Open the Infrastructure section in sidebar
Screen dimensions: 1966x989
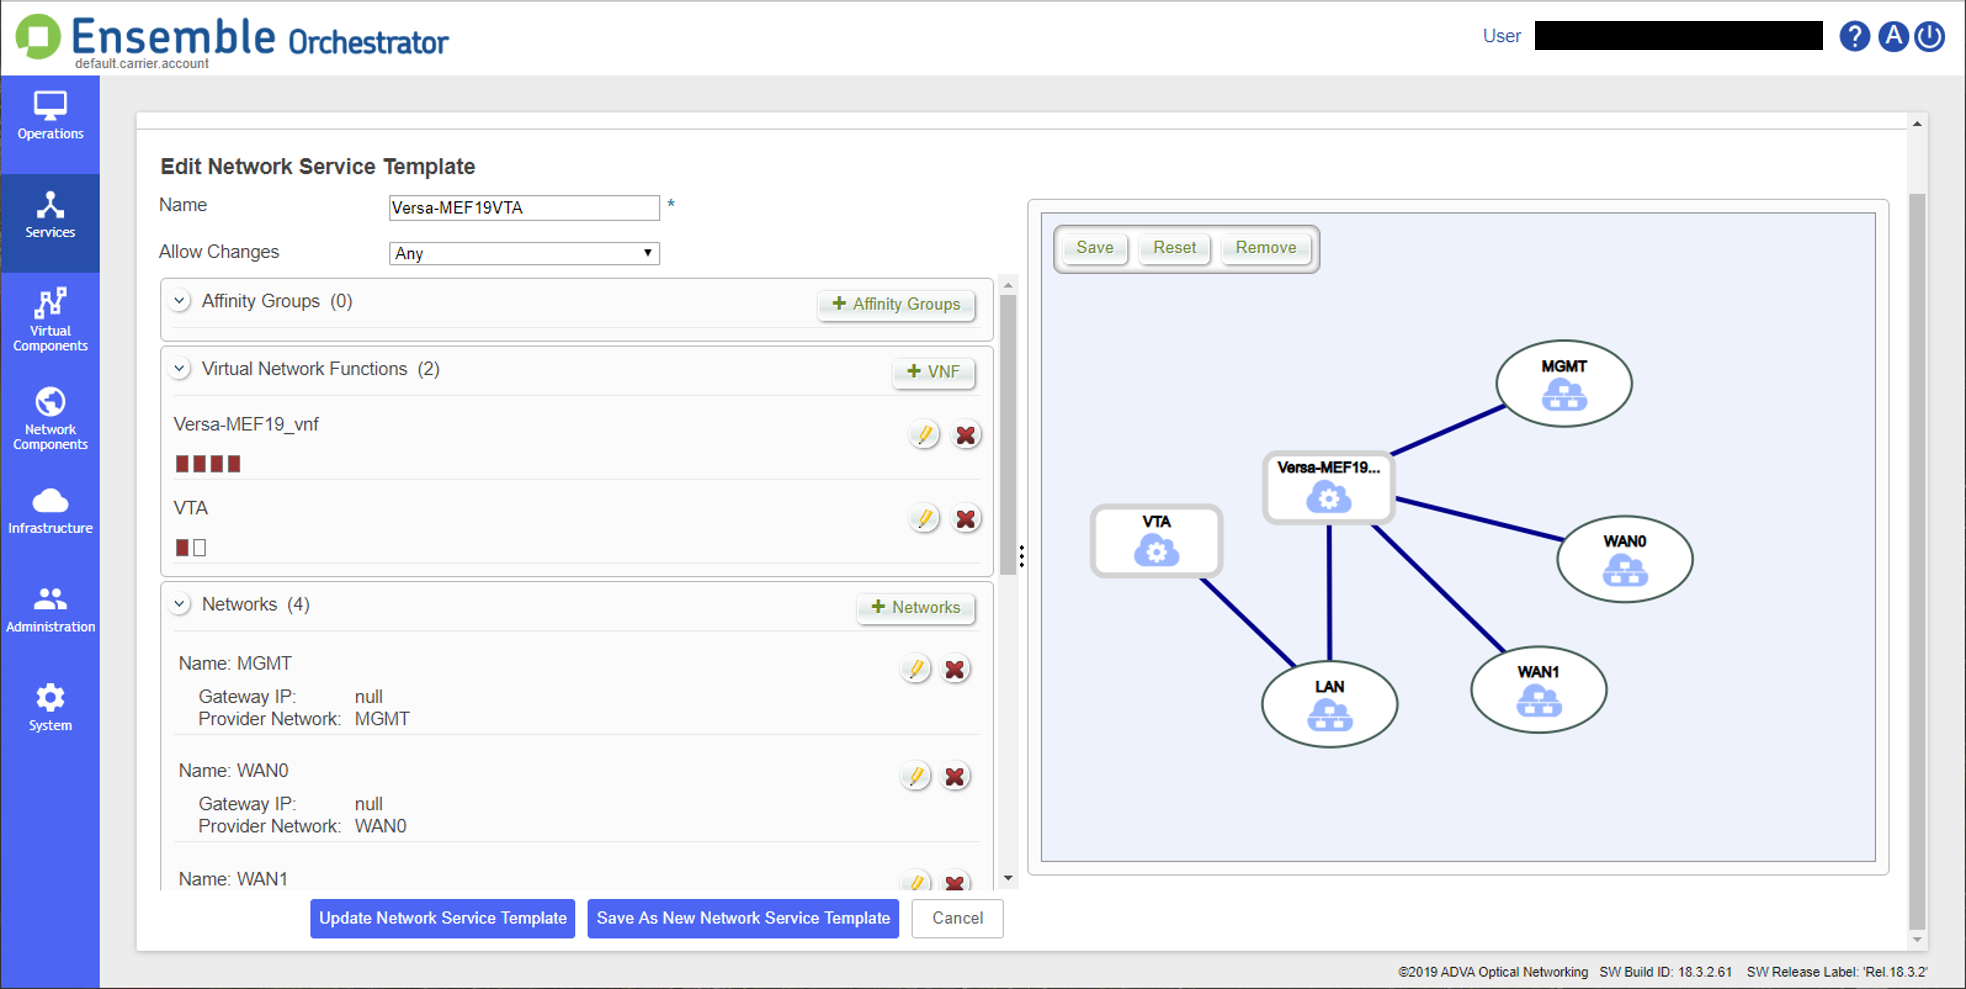pyautogui.click(x=50, y=511)
